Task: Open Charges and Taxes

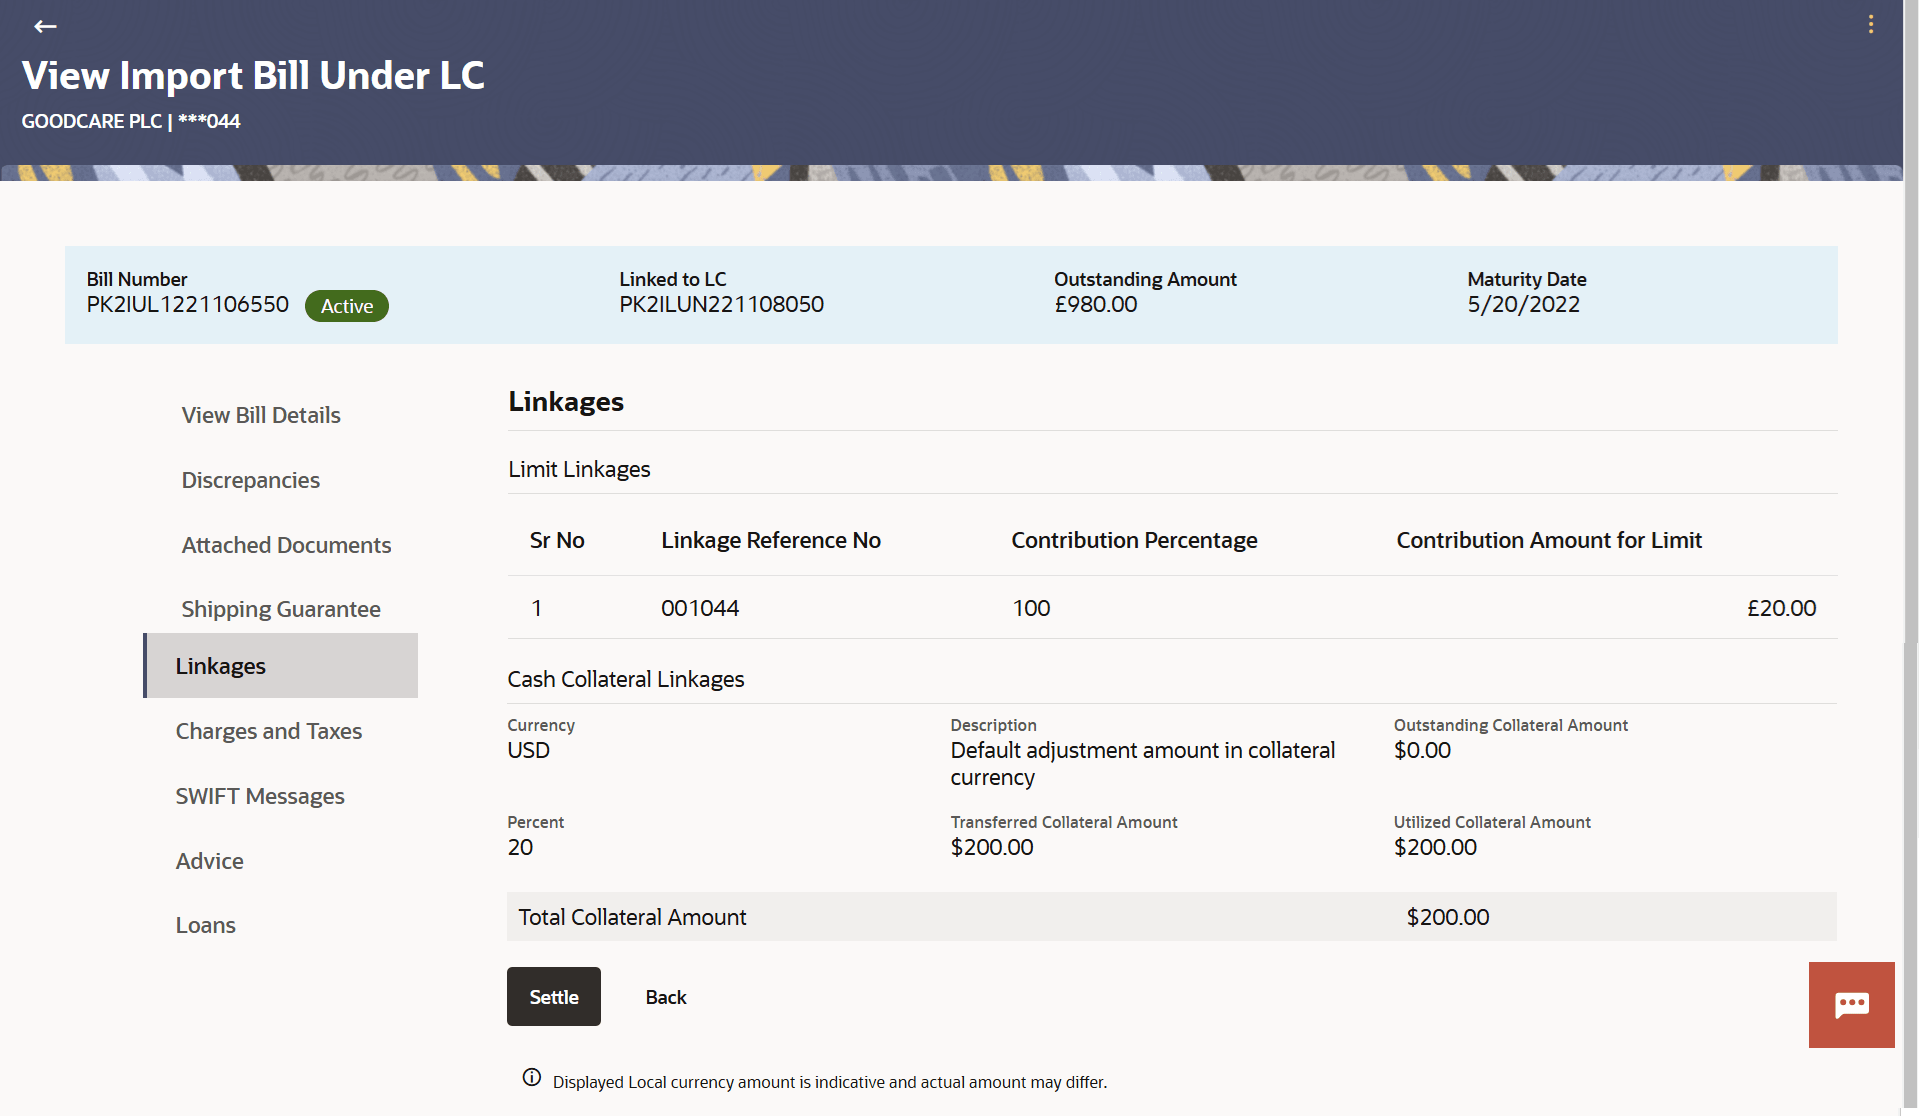Action: coord(268,730)
